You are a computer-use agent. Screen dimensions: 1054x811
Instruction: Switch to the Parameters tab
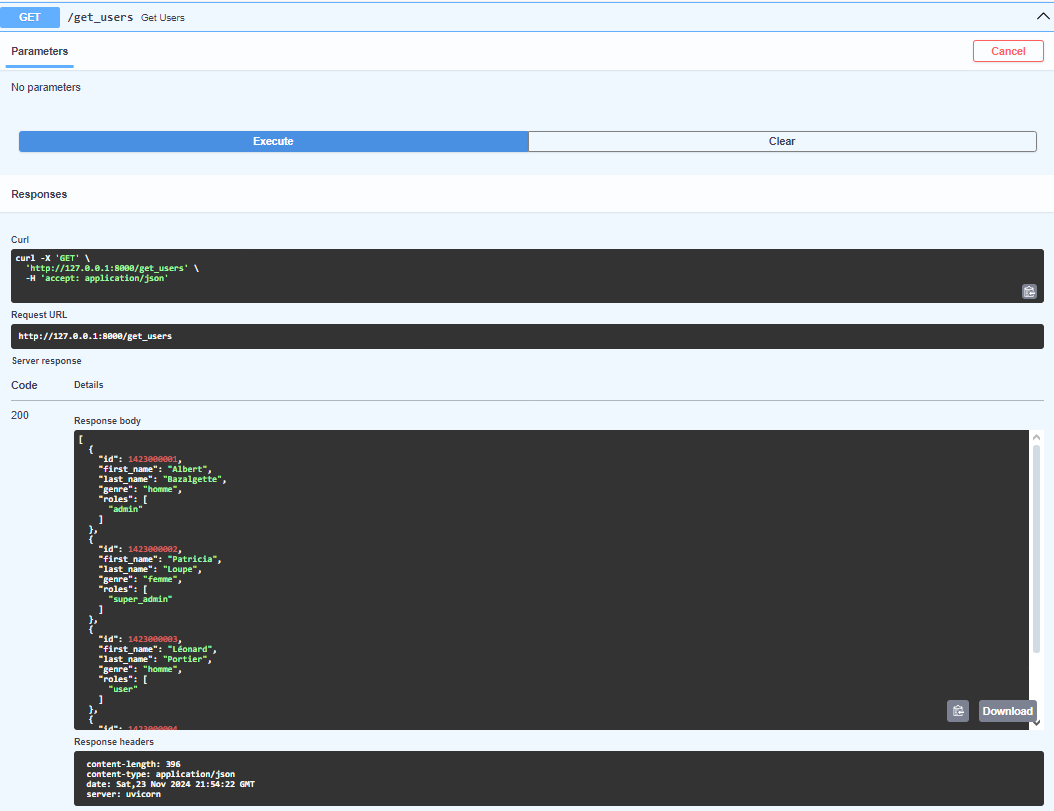pos(39,51)
